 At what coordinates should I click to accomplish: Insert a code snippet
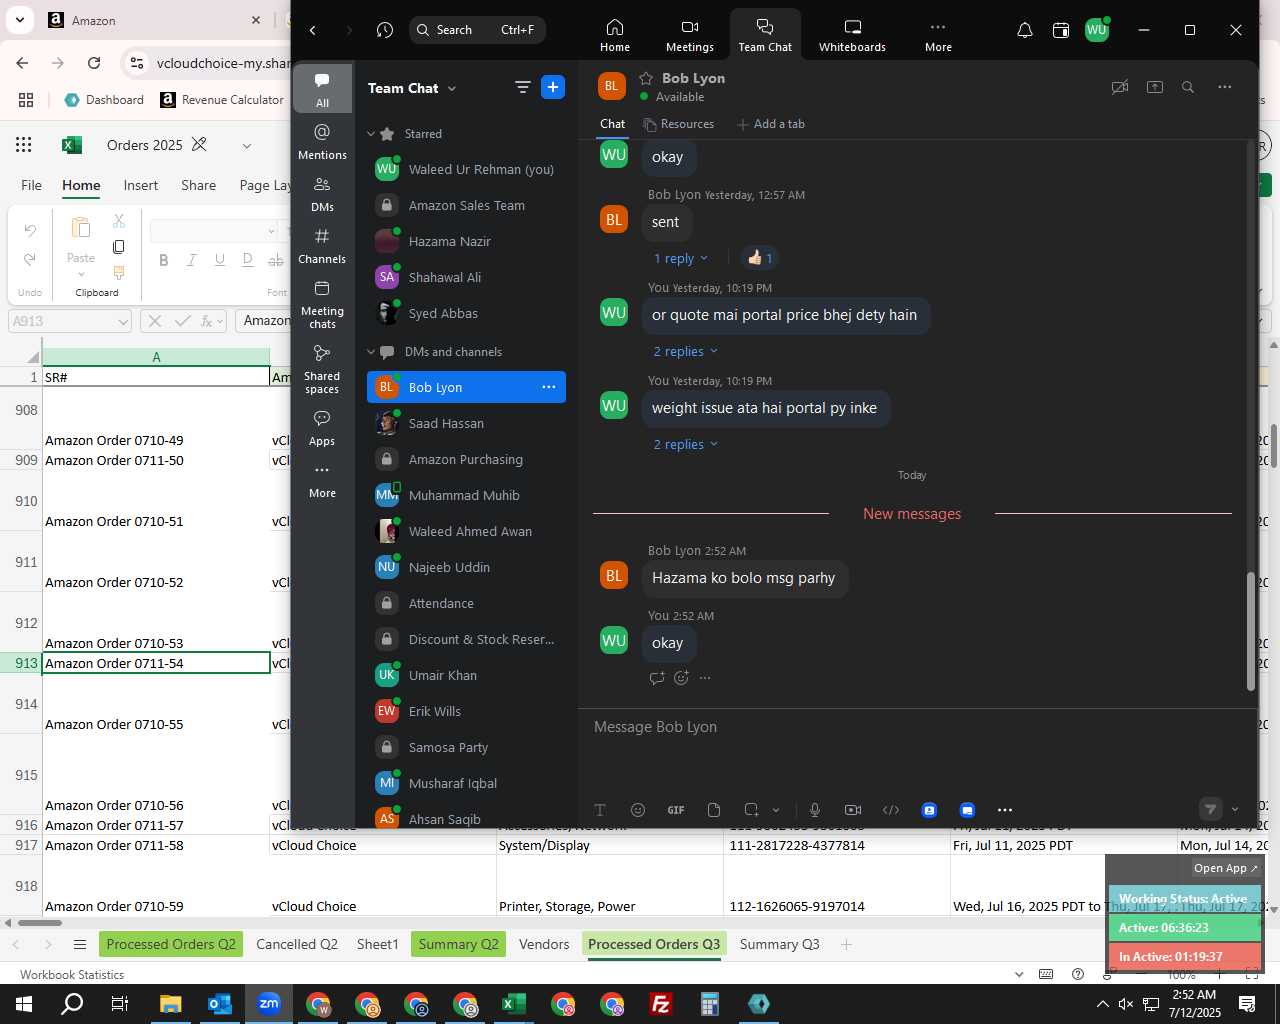pos(891,810)
